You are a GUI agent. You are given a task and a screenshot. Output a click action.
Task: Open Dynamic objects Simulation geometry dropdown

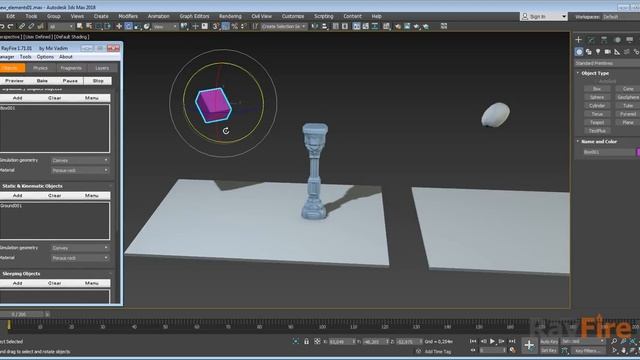(x=80, y=160)
